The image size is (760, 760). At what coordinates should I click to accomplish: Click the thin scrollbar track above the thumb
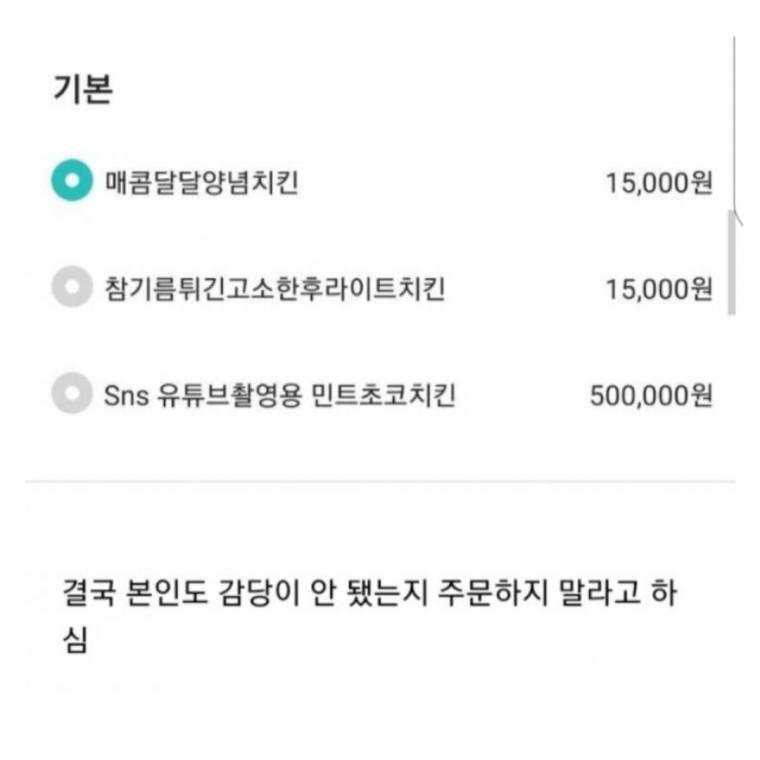(734, 120)
